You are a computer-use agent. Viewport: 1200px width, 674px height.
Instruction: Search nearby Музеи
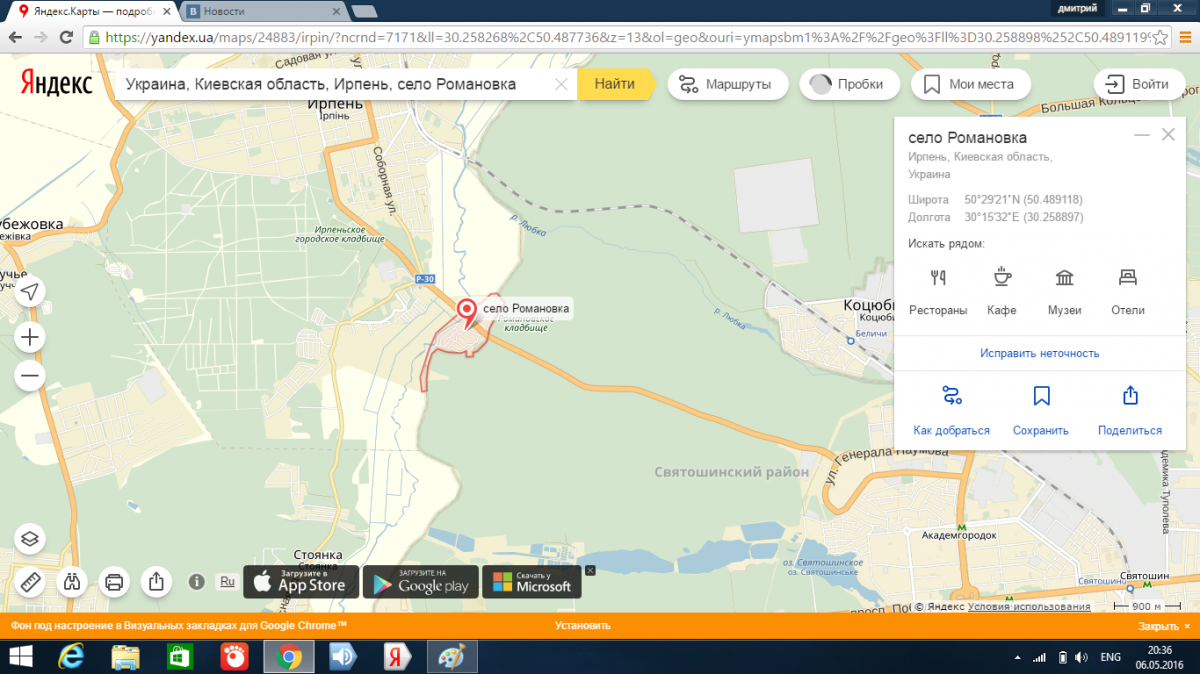click(x=1065, y=291)
